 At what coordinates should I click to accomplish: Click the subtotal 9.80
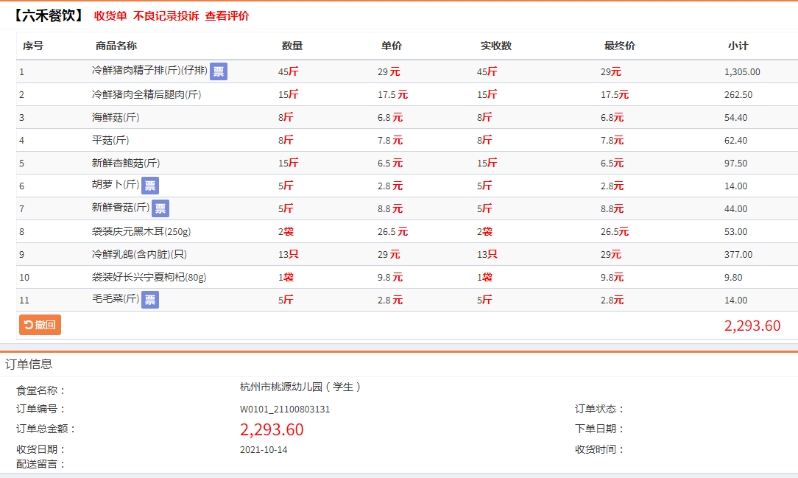point(733,277)
